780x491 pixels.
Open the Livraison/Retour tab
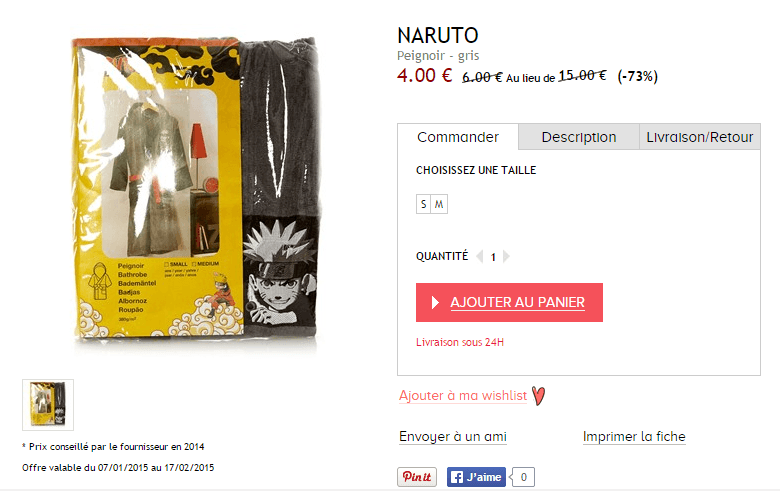point(699,137)
